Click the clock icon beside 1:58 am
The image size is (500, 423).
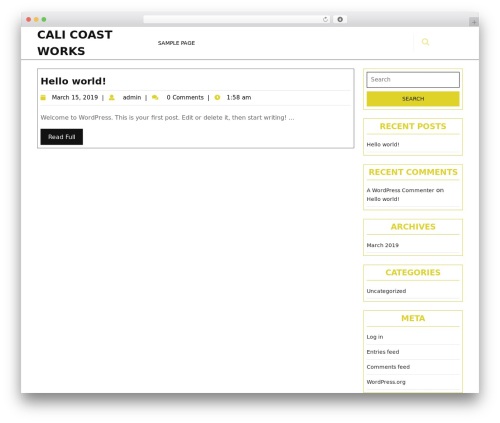(x=217, y=97)
